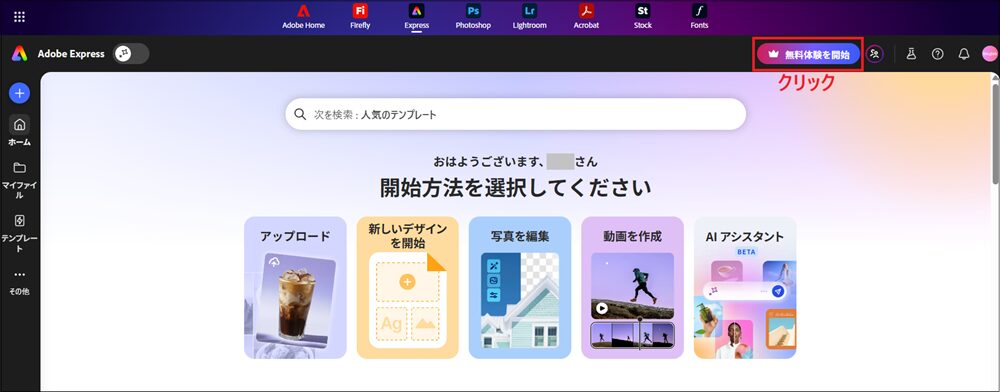
Task: Open その他 more options in sidebar
Action: pyautogui.click(x=19, y=282)
